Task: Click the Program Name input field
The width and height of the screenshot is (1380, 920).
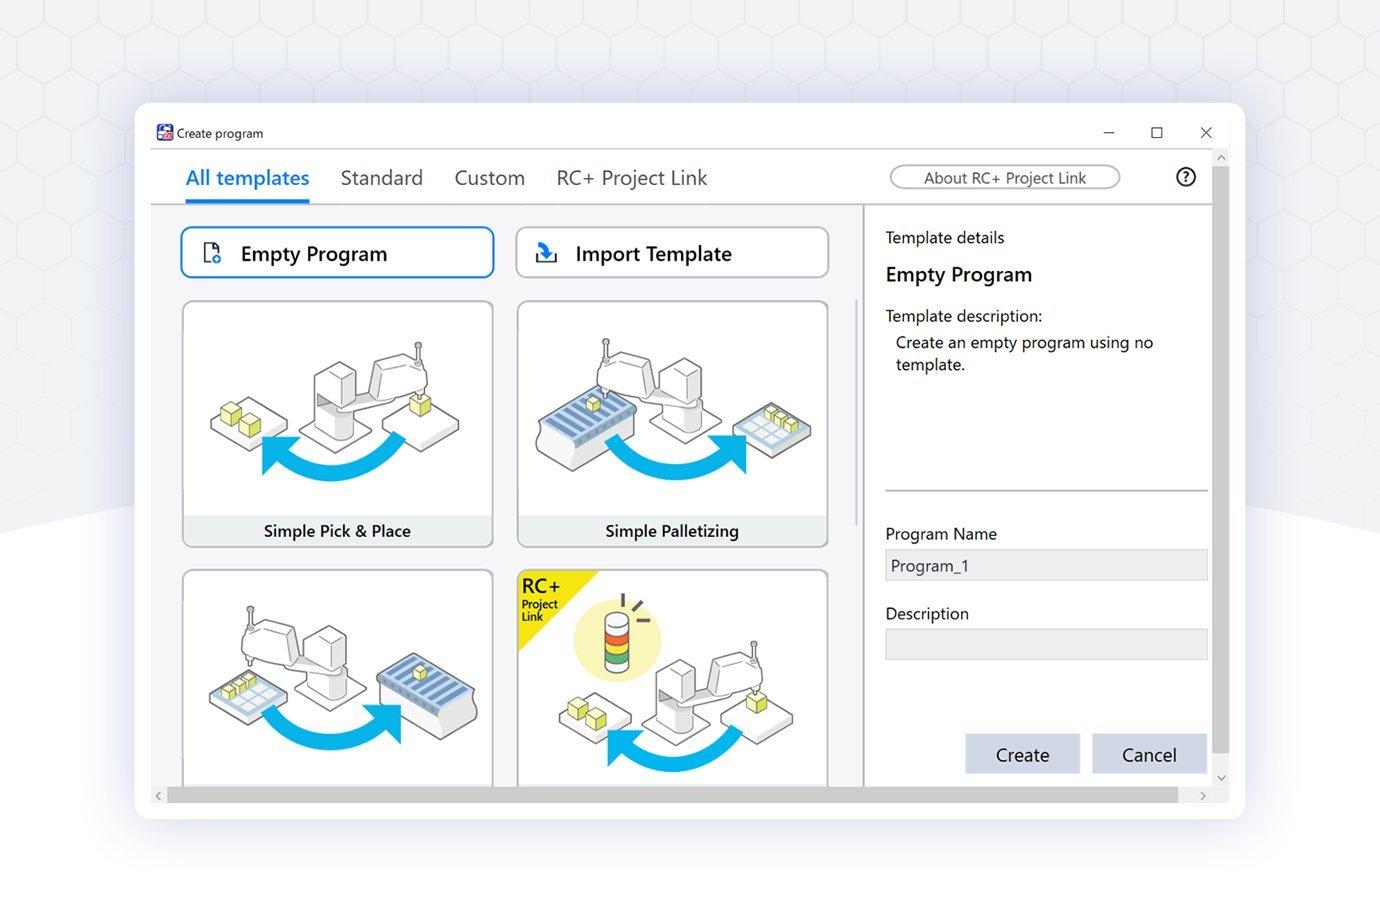Action: pyautogui.click(x=1045, y=565)
